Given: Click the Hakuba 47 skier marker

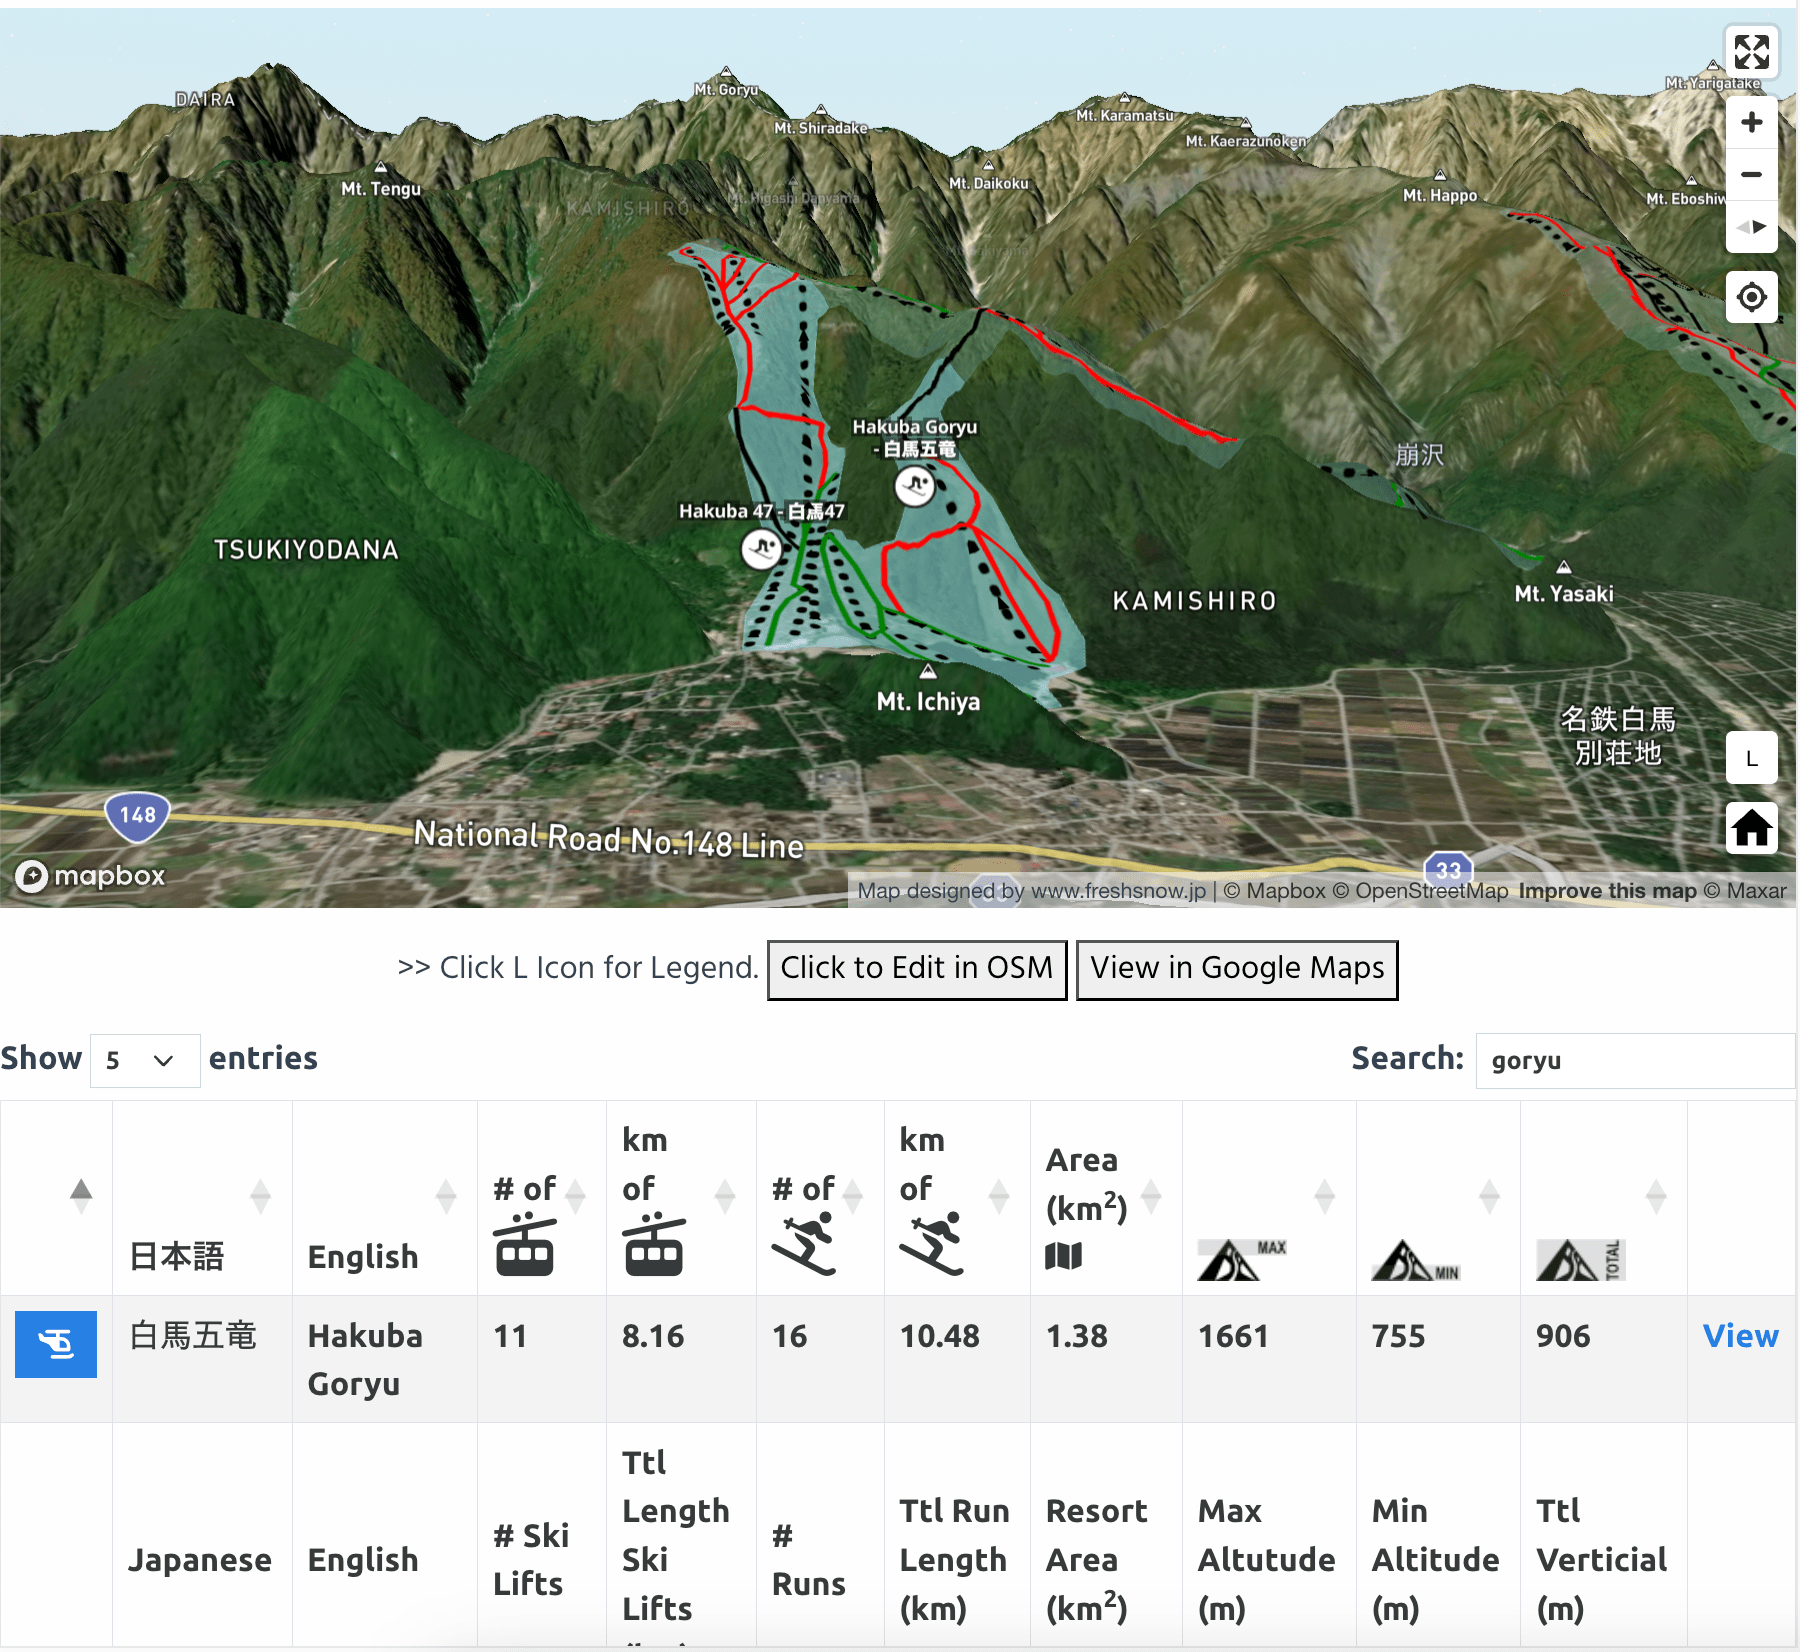Looking at the screenshot, I should click(x=762, y=549).
